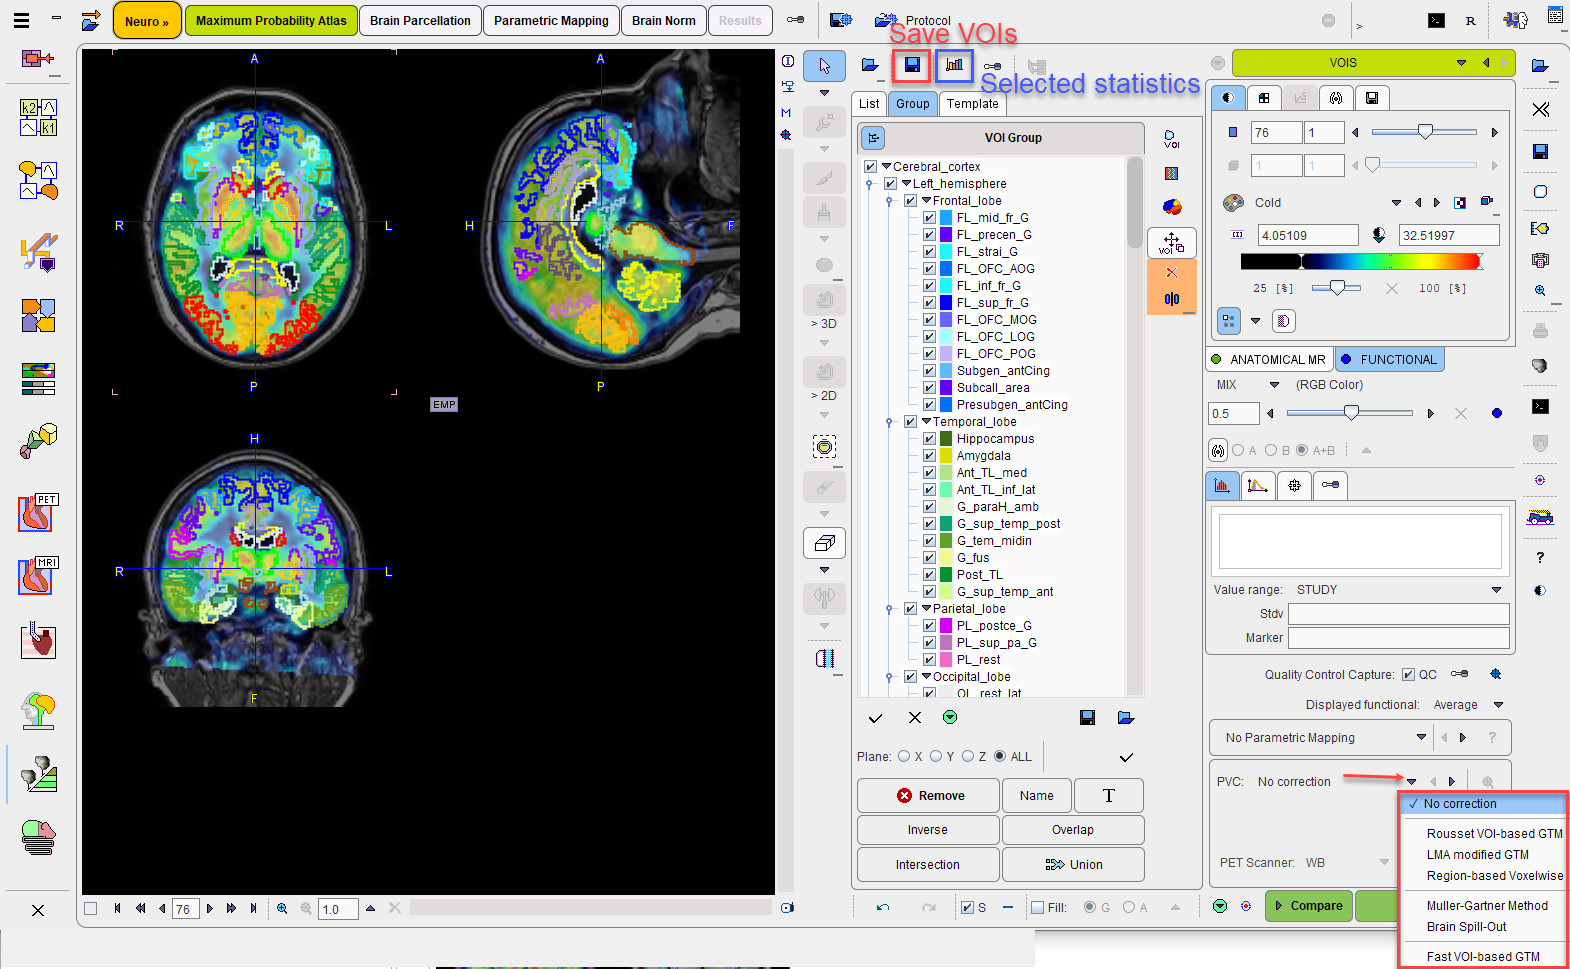Load VOI group with lower folder icon

pyautogui.click(x=1125, y=717)
